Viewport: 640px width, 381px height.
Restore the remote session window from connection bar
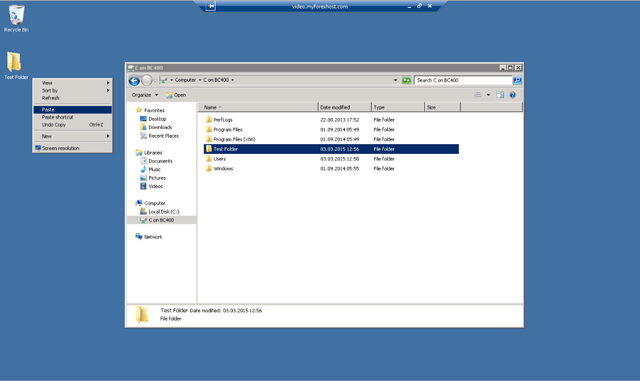419,6
